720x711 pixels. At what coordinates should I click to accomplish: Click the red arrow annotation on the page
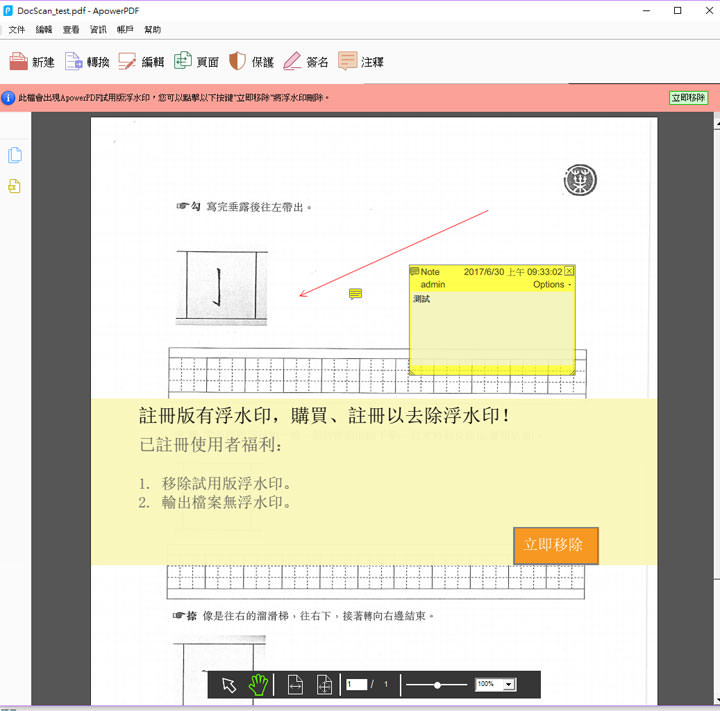point(394,254)
